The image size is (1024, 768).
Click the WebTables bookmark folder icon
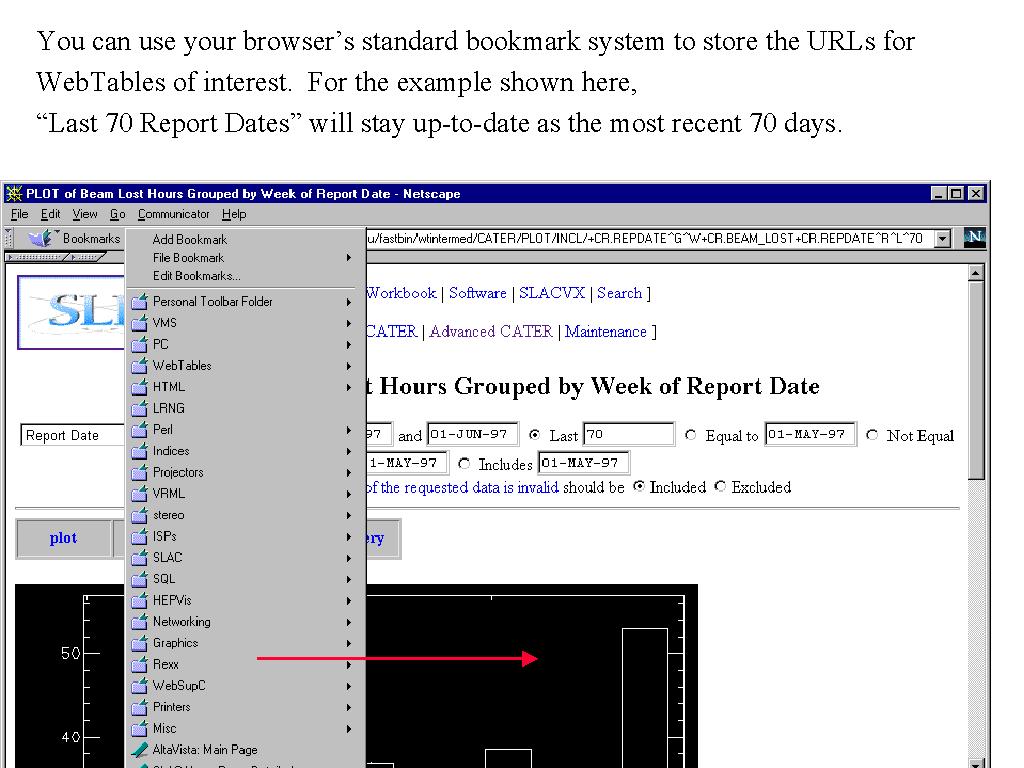pos(140,366)
